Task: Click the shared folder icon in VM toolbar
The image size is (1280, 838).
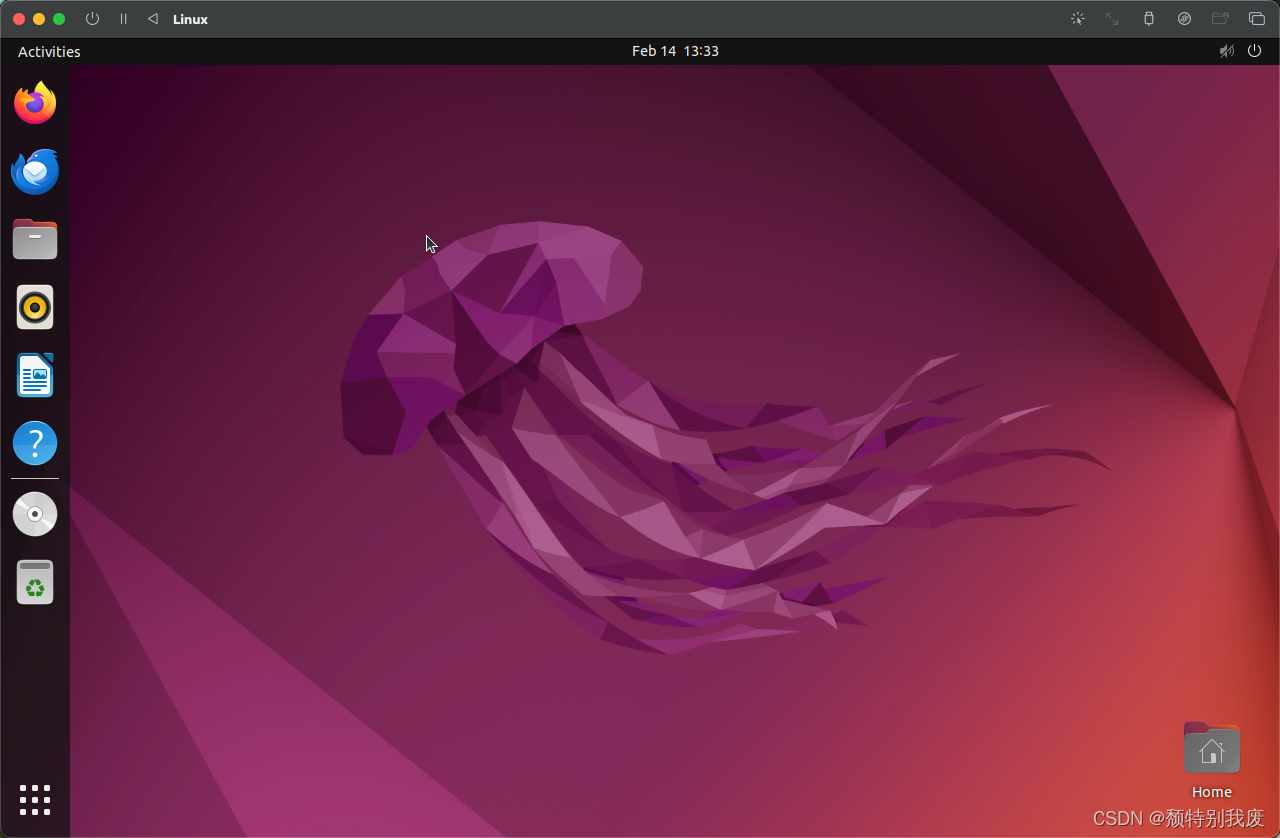Action: click(x=1220, y=19)
